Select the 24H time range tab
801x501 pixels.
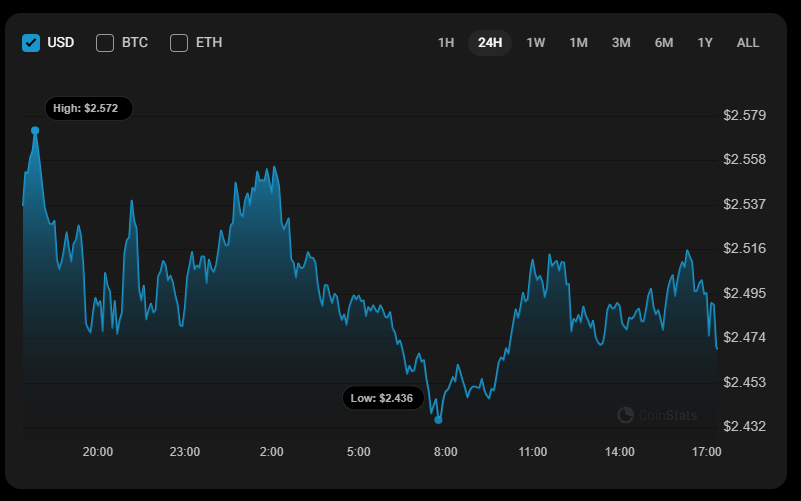point(490,42)
